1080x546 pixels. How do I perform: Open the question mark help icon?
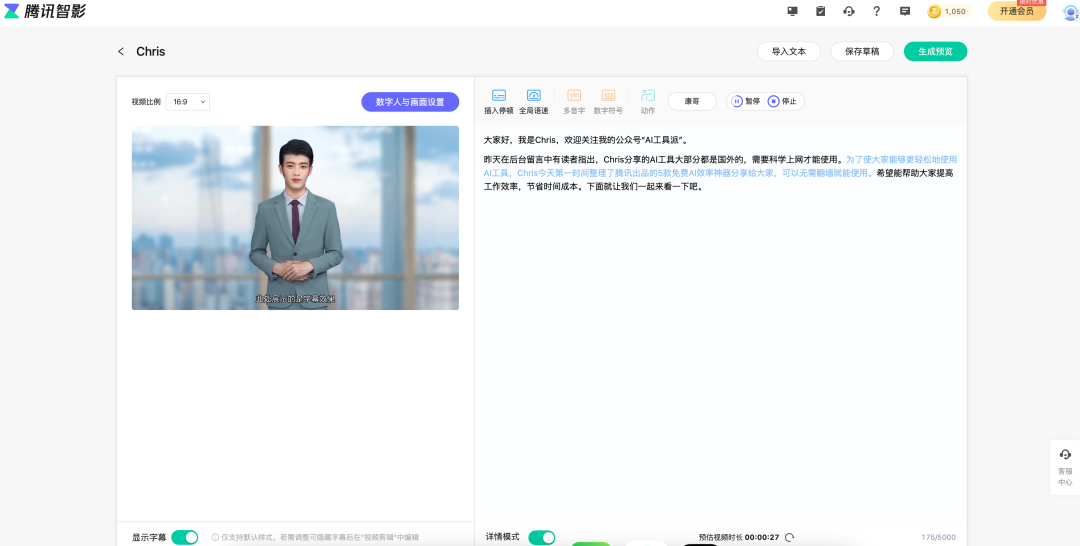click(876, 11)
